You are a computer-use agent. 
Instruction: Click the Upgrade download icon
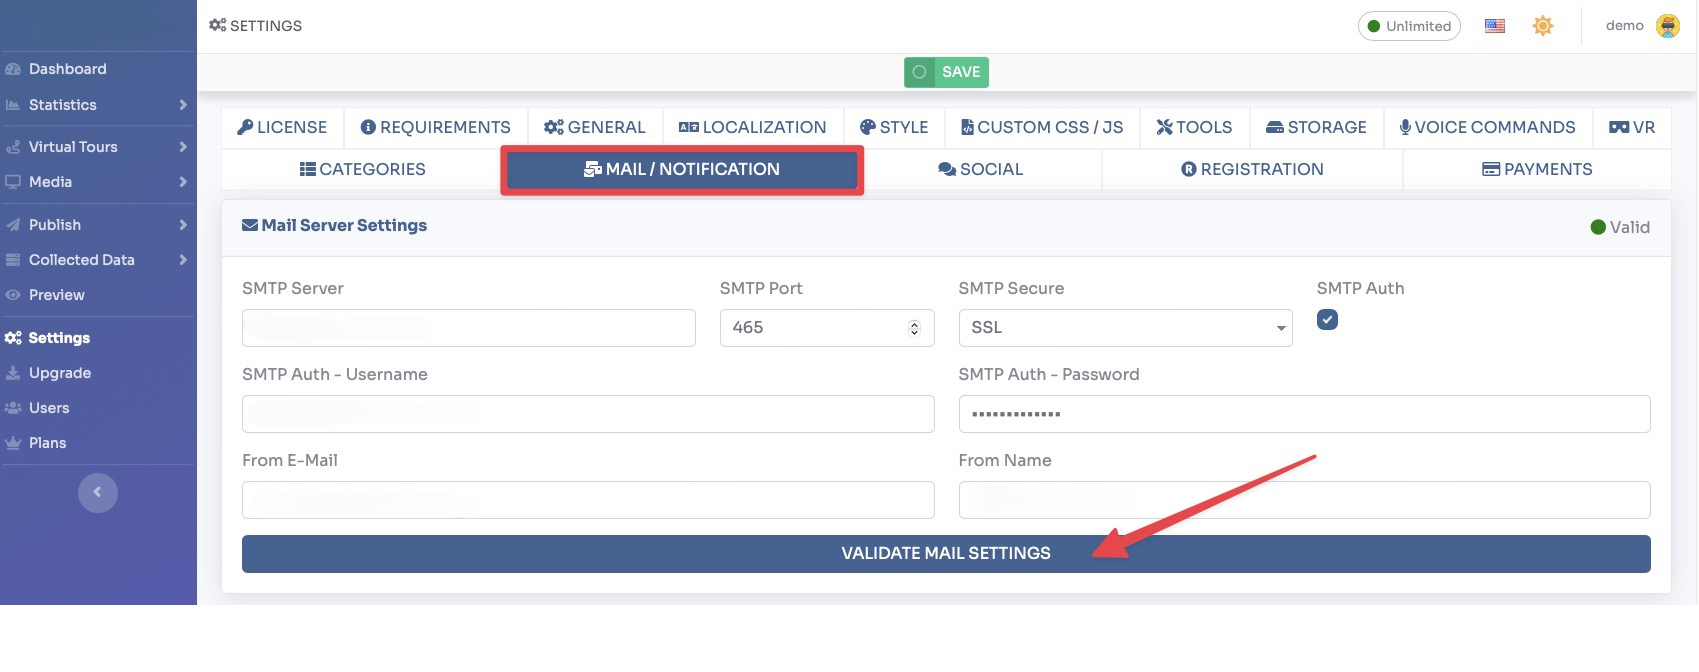tap(13, 373)
